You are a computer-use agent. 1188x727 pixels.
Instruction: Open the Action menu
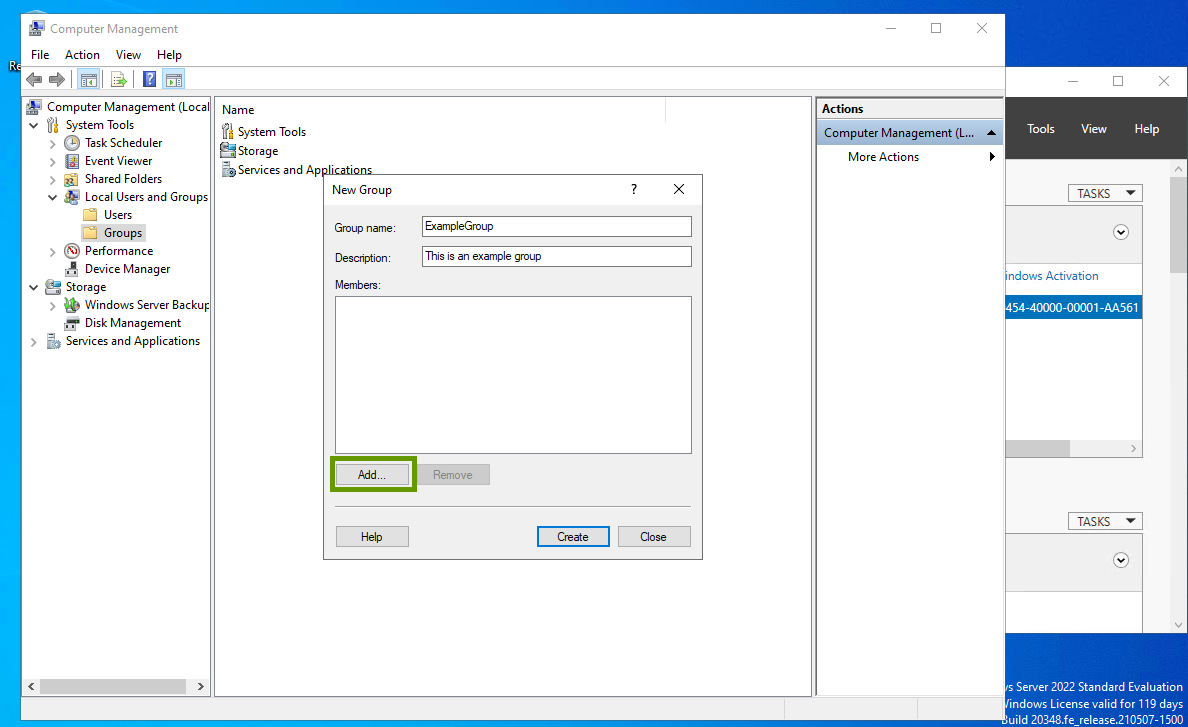pos(82,55)
